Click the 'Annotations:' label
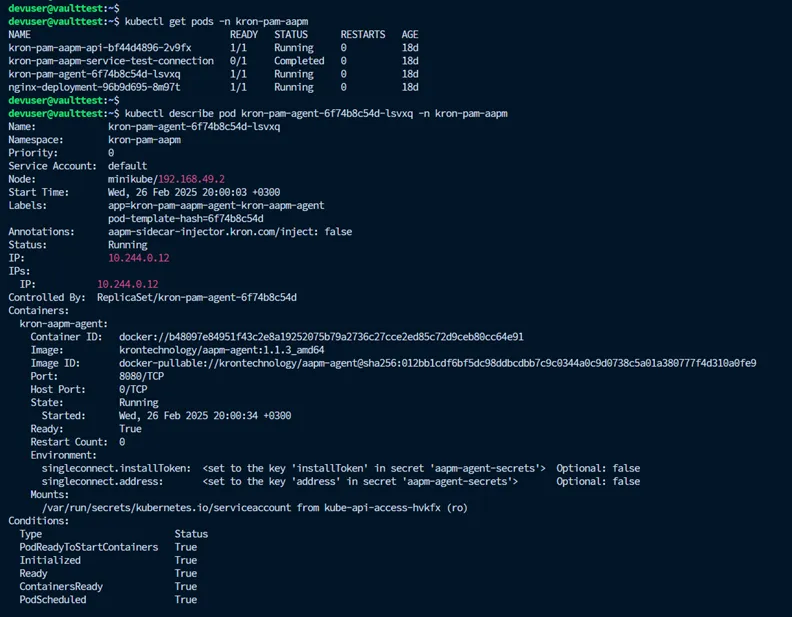 (x=41, y=232)
